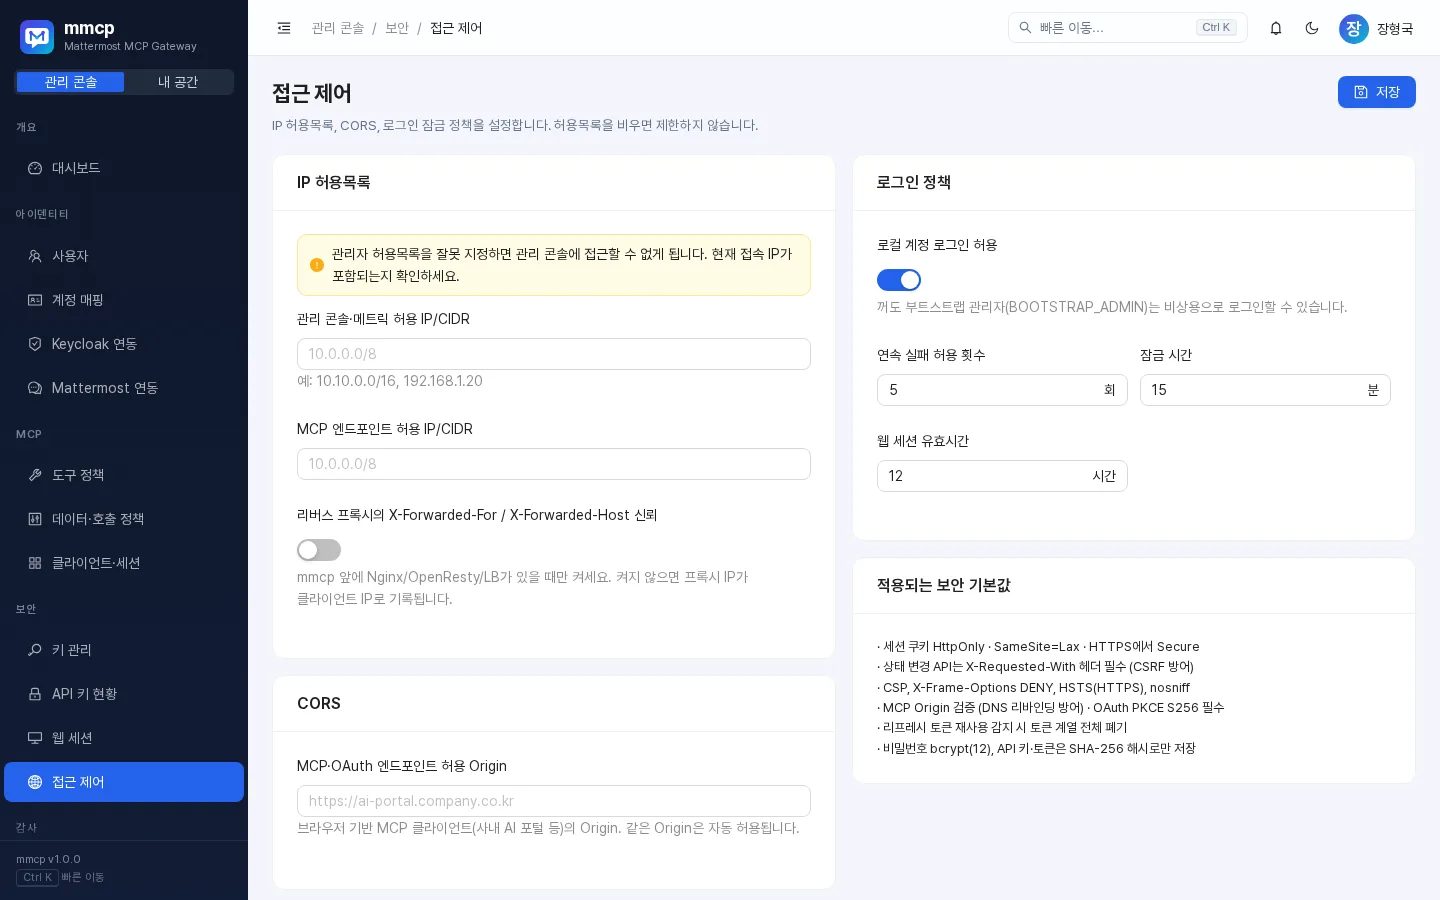Click the Mattermost 연동 chat icon
Screen dimensions: 1440x900
click(35, 388)
